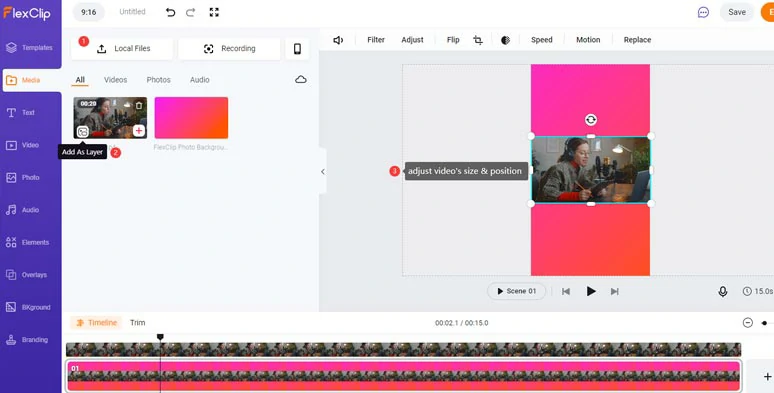774x393 pixels.
Task: Click the 00:02.1 / 00:15.0 time readout
Action: pos(462,323)
